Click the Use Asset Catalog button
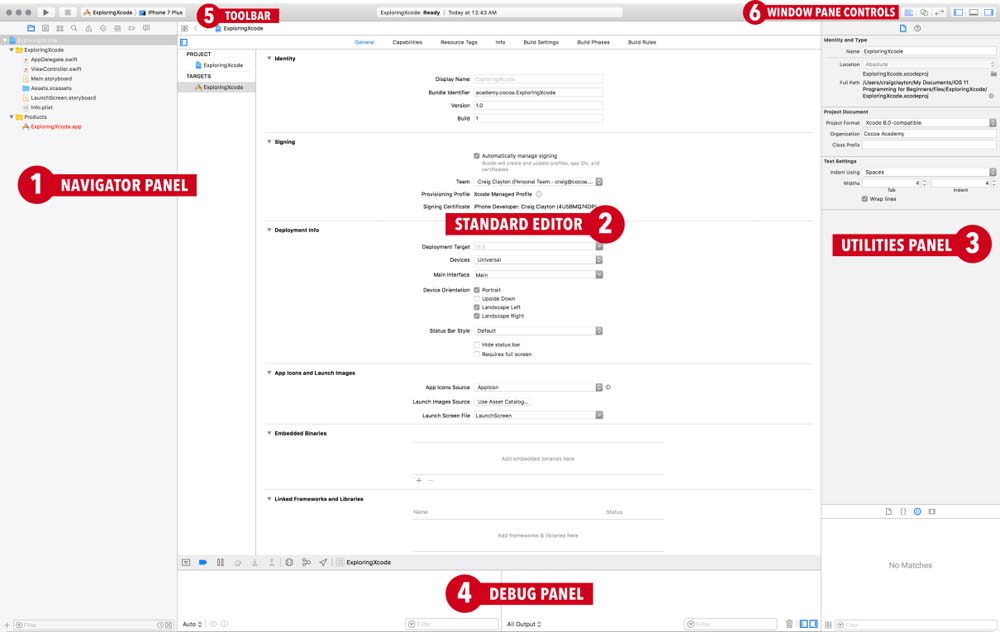The height and width of the screenshot is (632, 1000). click(x=503, y=402)
